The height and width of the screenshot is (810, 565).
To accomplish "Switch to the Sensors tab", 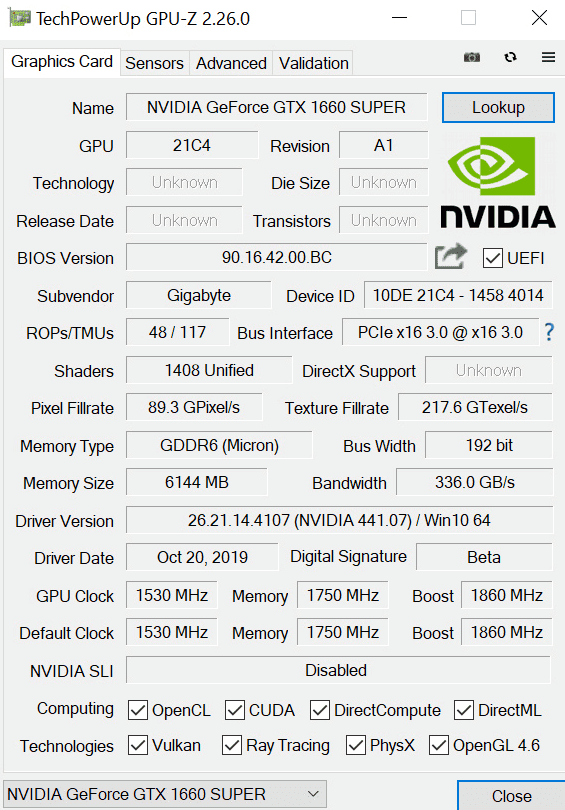I will tap(154, 64).
